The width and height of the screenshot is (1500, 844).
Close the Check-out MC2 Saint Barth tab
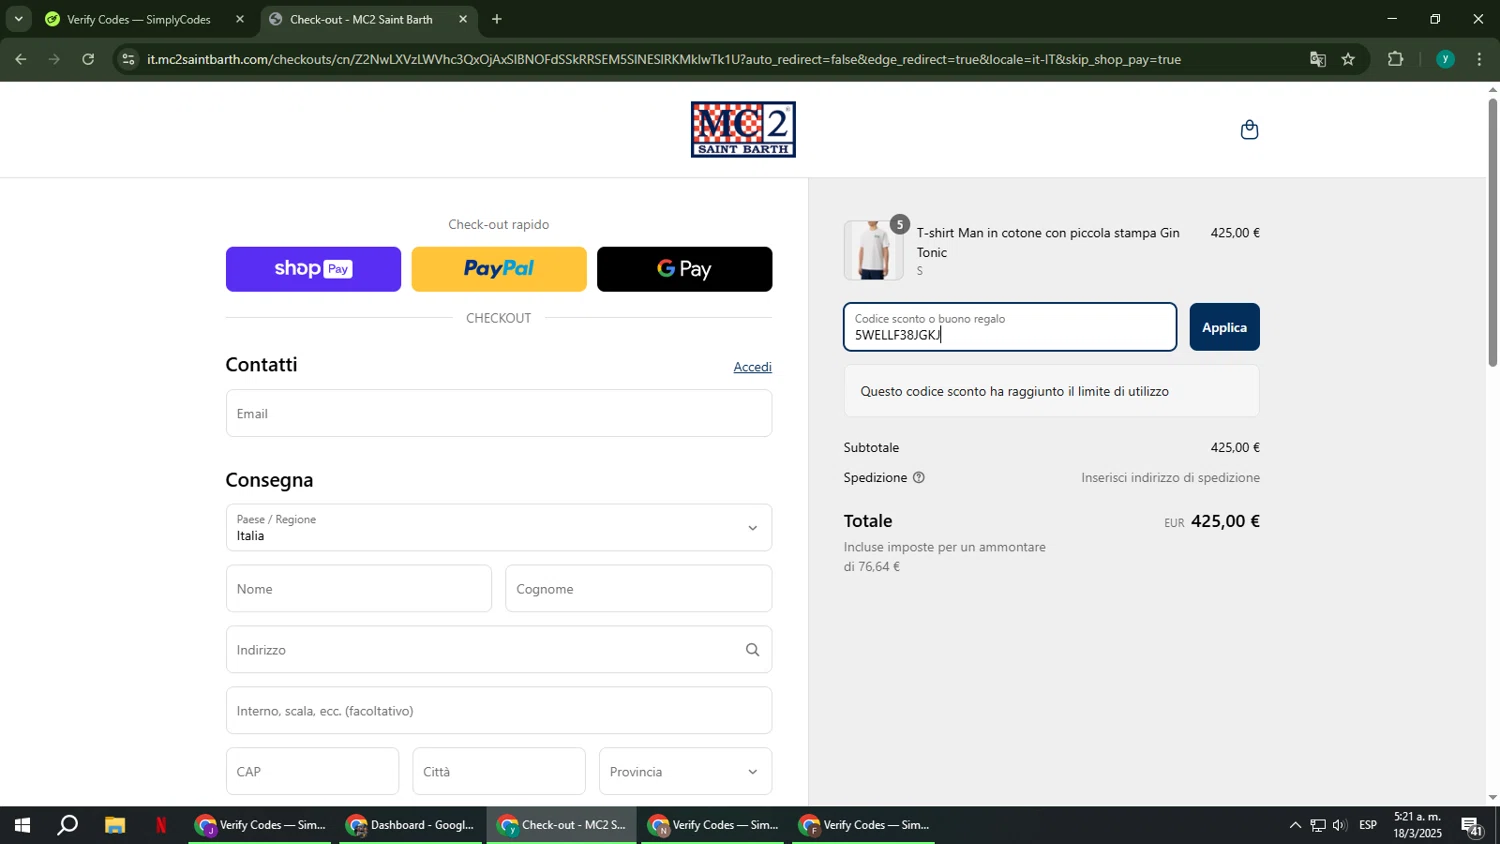[463, 19]
